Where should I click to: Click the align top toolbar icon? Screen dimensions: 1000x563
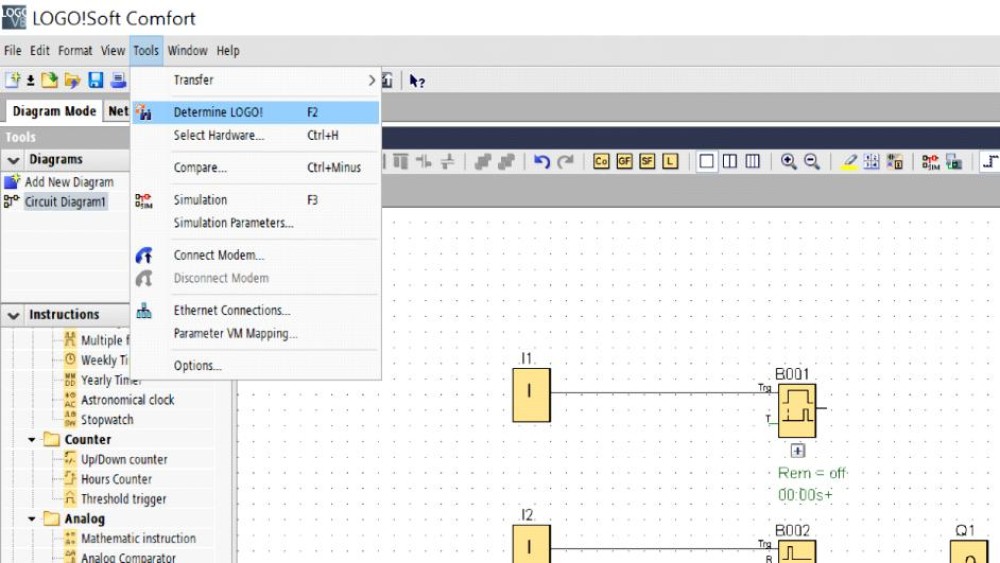(401, 161)
